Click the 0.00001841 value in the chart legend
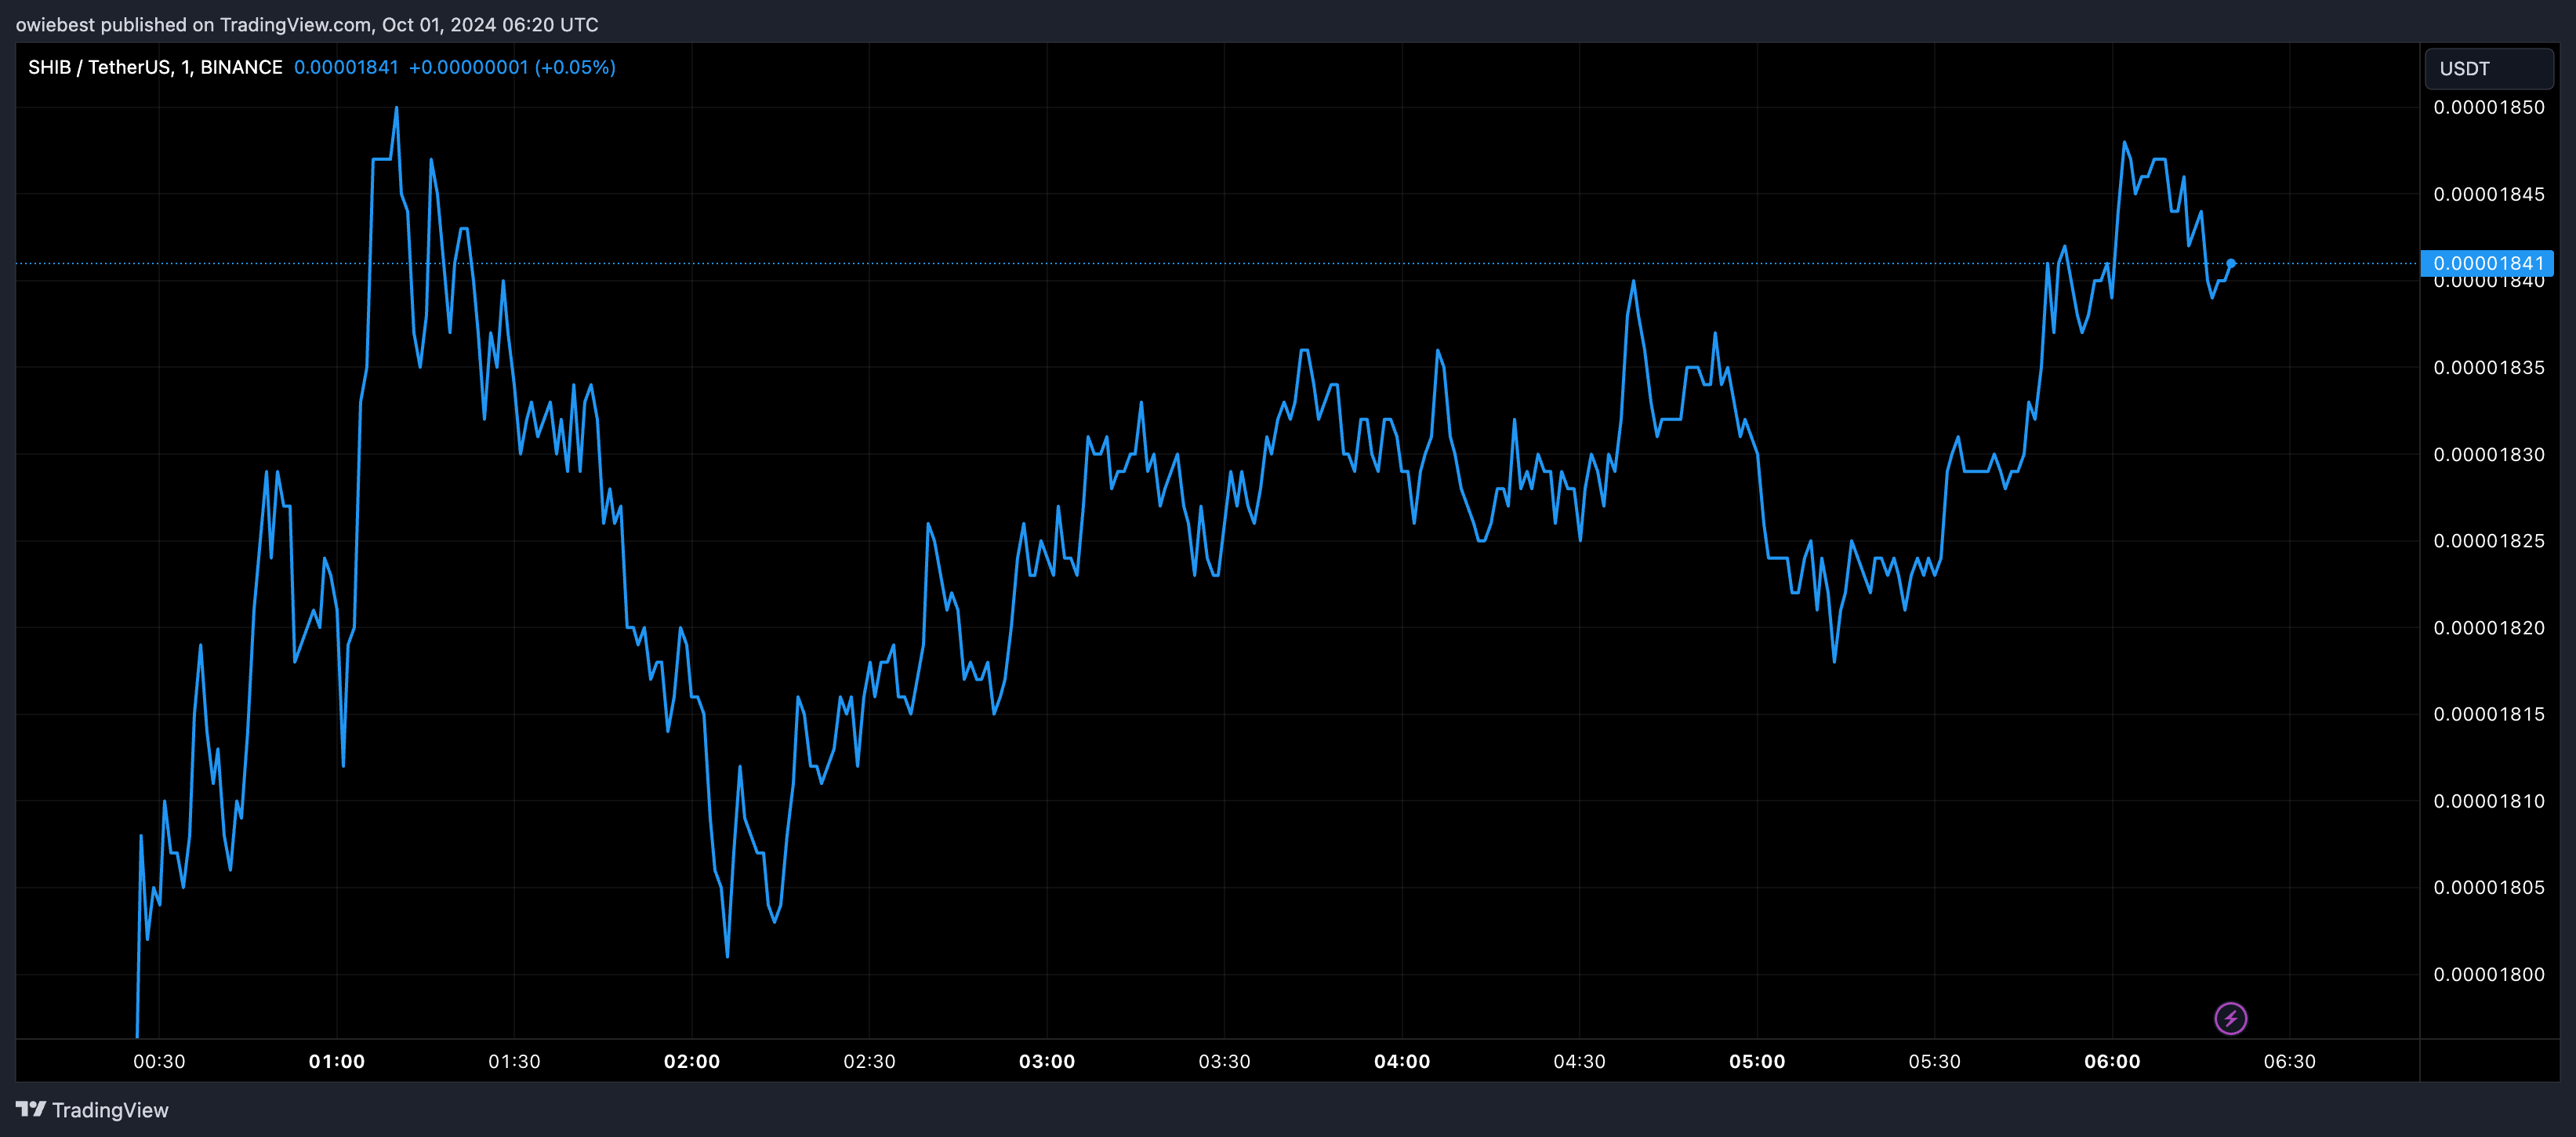This screenshot has width=2576, height=1137. (346, 67)
